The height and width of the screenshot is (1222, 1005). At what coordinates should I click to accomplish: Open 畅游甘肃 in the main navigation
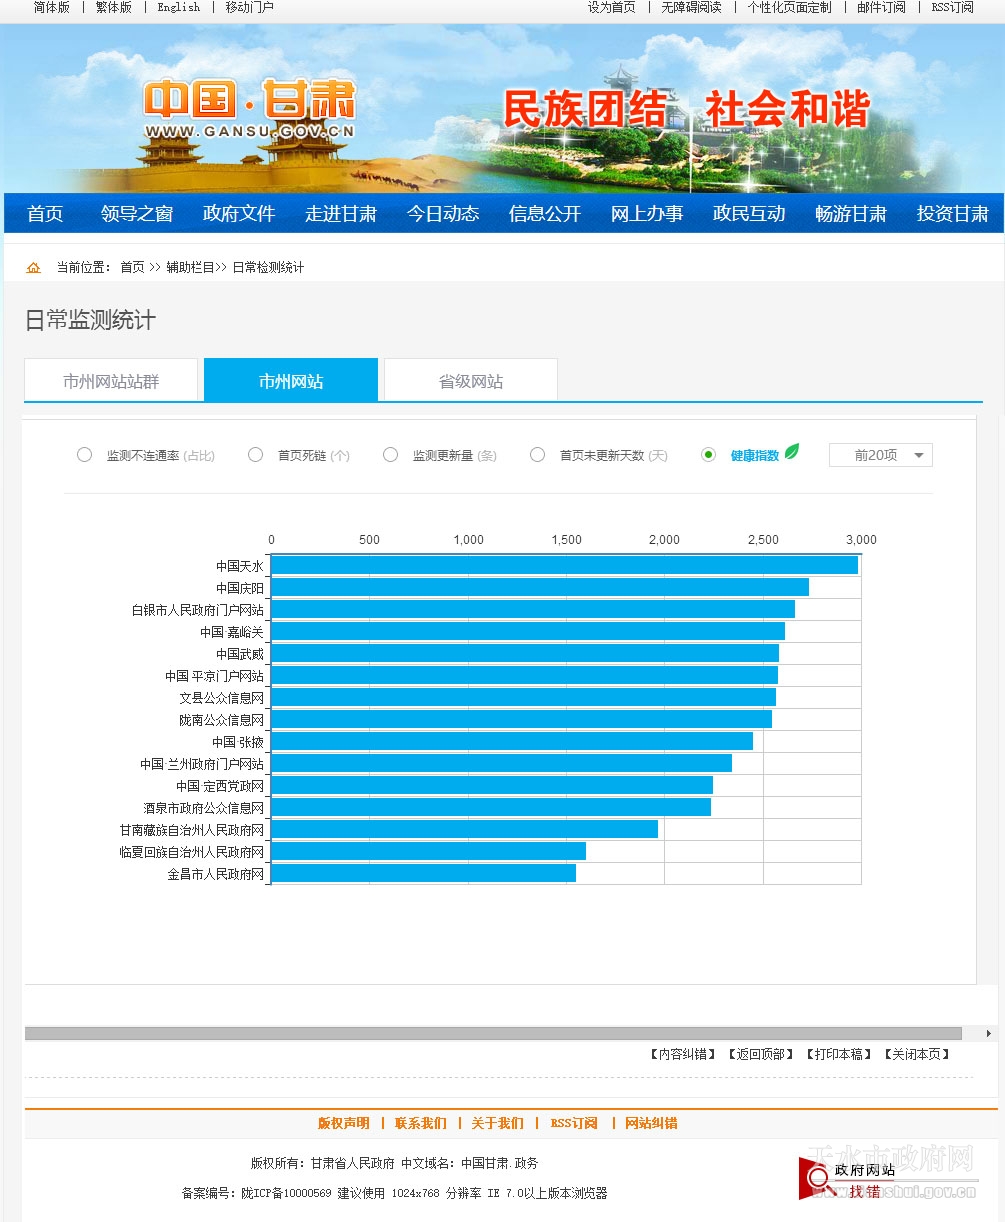coord(851,214)
